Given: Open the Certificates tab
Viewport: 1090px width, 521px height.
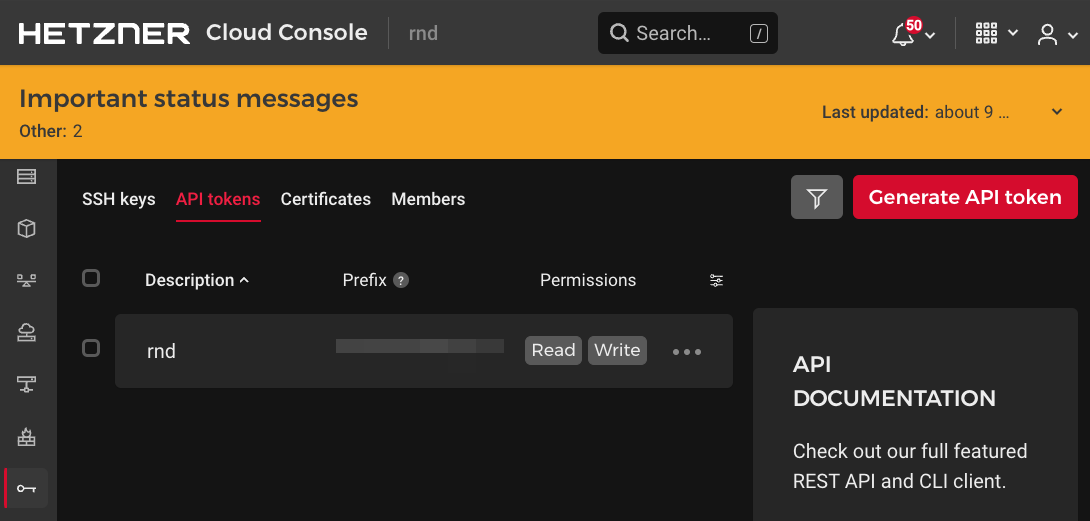Looking at the screenshot, I should click(325, 199).
